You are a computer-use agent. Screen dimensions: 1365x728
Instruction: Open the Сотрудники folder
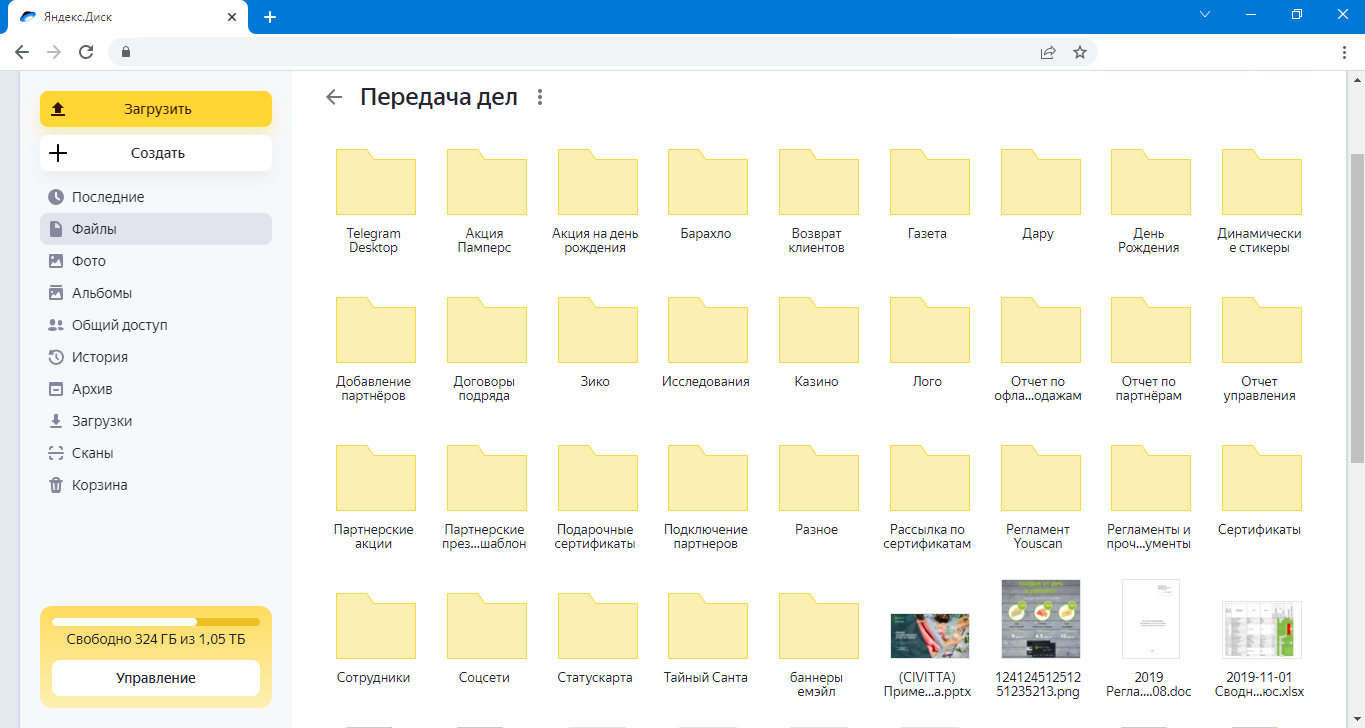click(x=375, y=626)
